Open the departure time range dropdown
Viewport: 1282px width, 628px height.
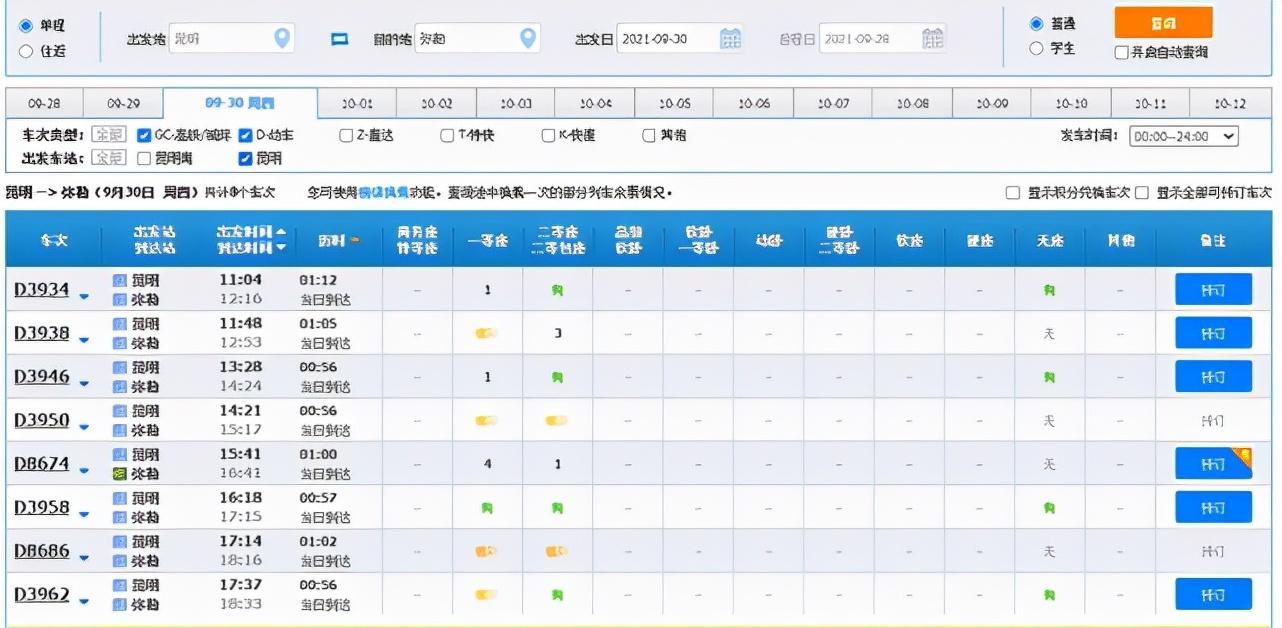1184,136
